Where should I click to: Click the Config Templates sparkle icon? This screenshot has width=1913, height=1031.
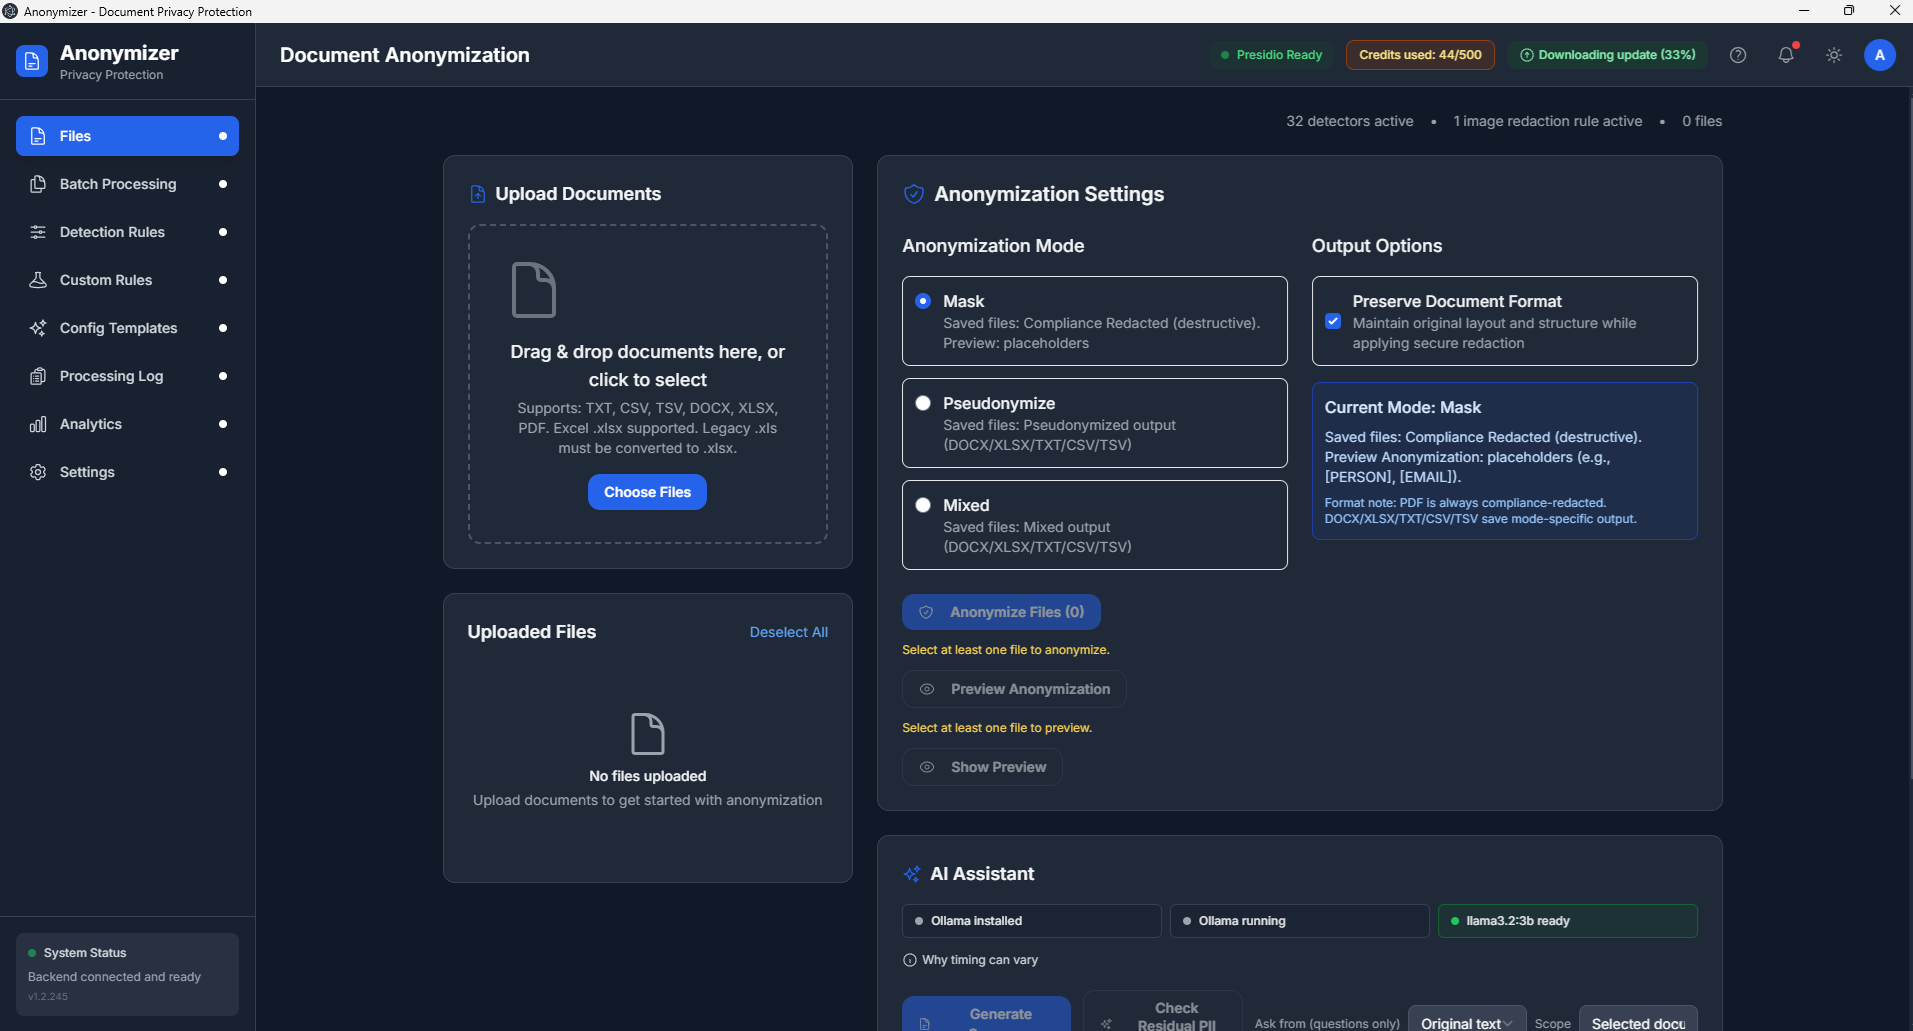pos(38,328)
